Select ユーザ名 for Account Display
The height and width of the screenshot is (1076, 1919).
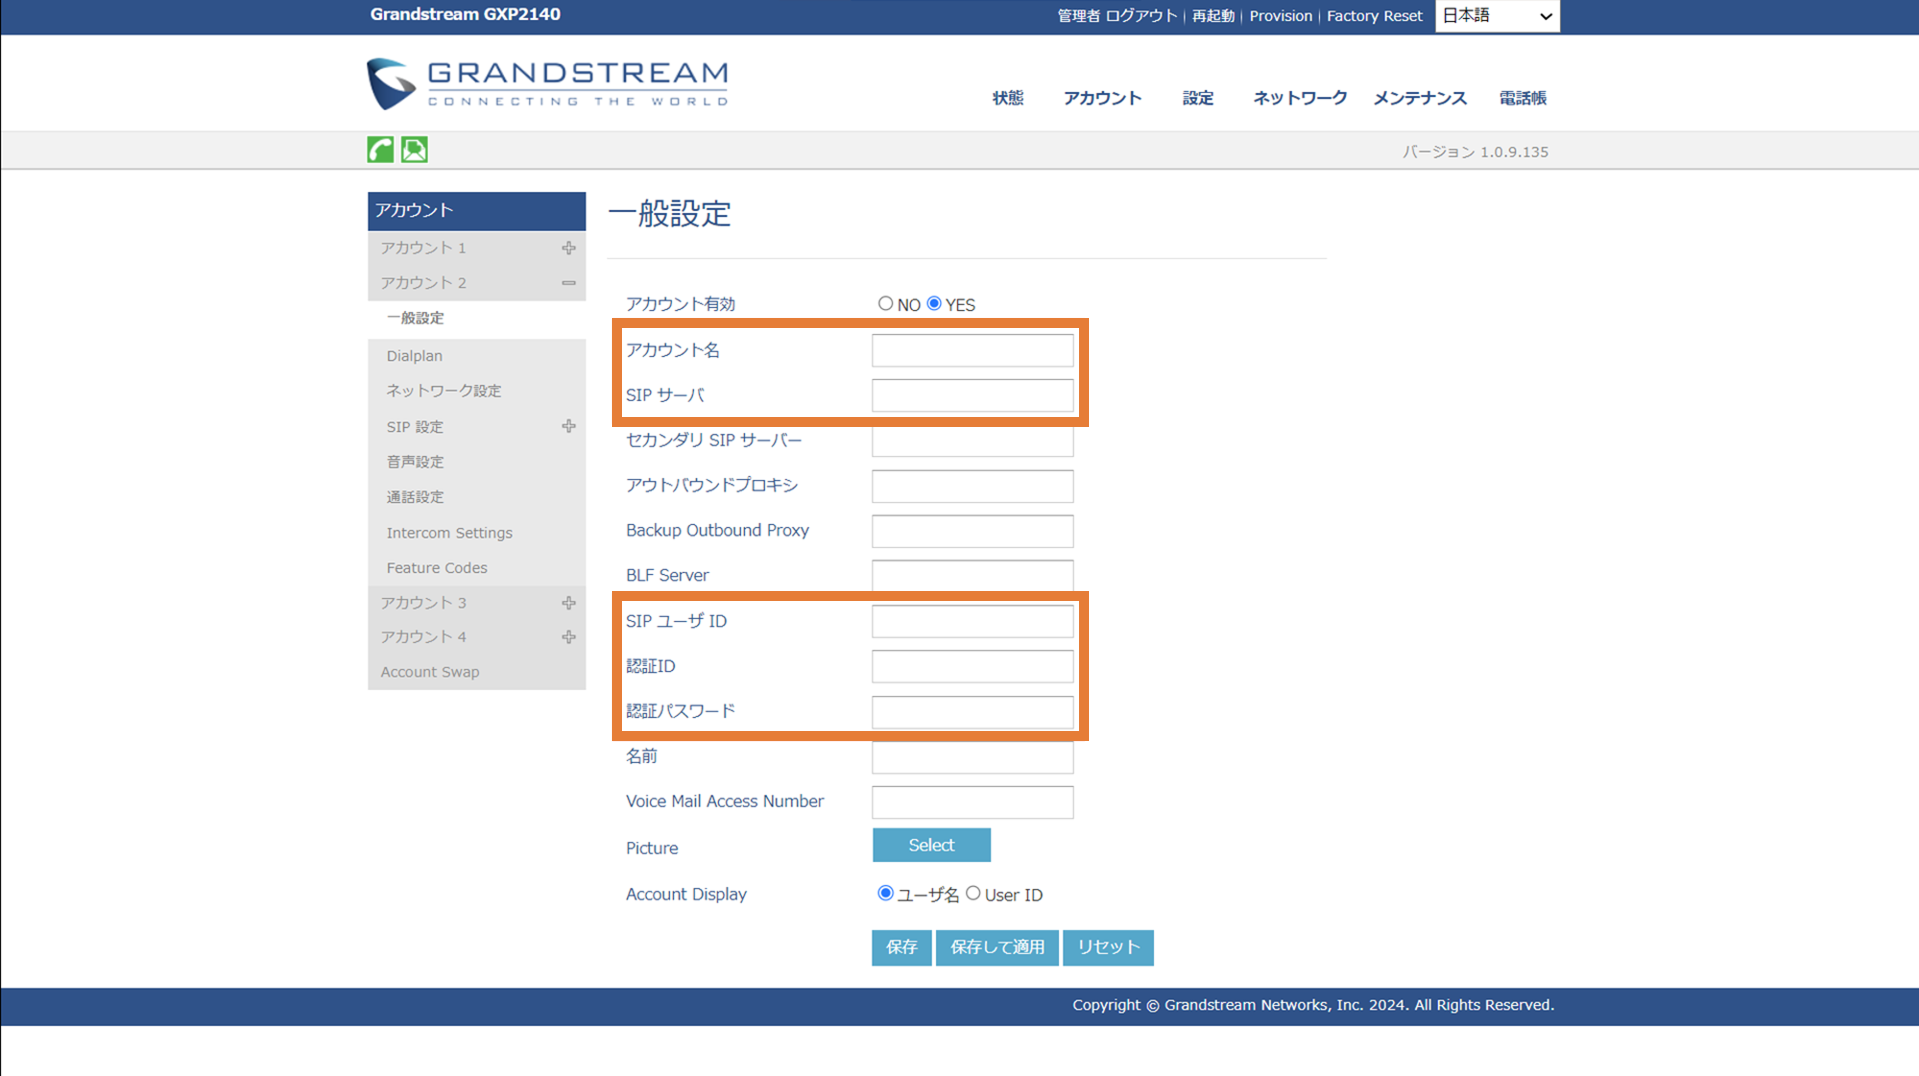(885, 894)
